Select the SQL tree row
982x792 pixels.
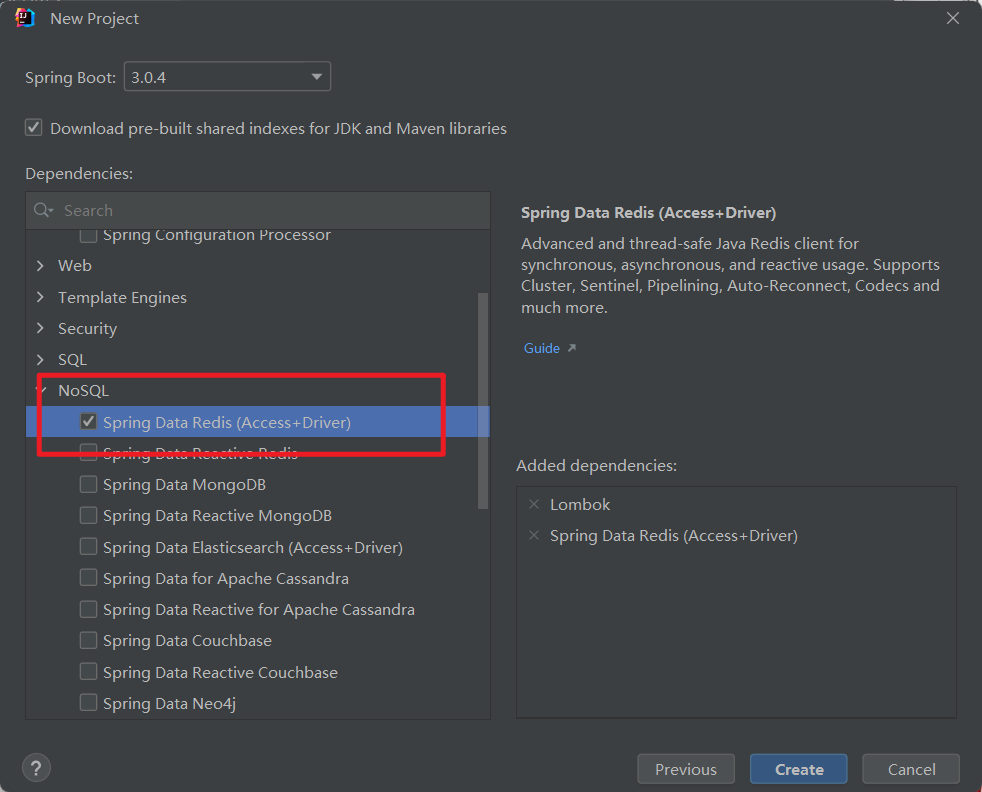[x=257, y=359]
